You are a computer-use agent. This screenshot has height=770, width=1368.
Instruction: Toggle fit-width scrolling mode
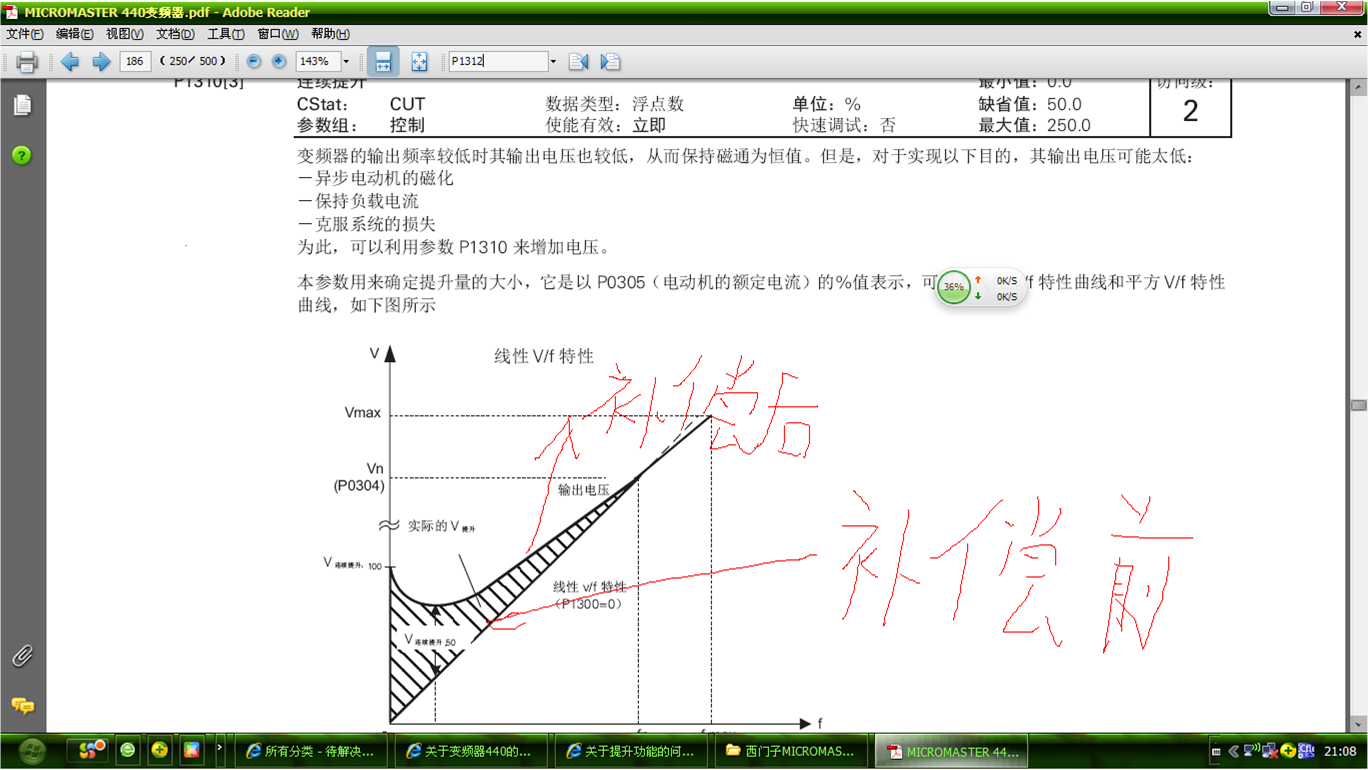(x=383, y=62)
